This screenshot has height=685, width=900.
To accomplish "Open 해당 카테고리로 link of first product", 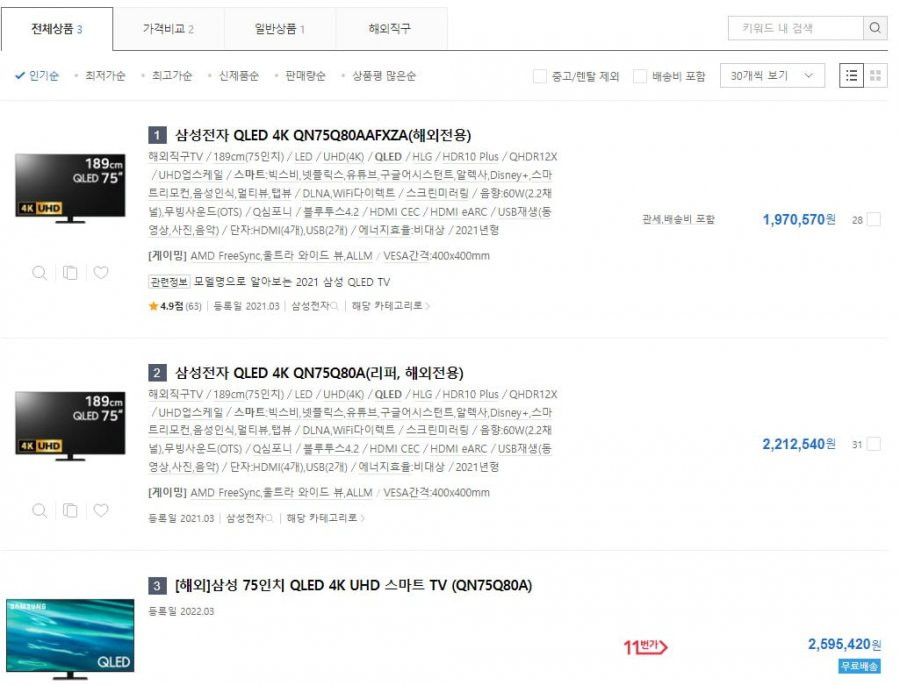I will tap(390, 306).
